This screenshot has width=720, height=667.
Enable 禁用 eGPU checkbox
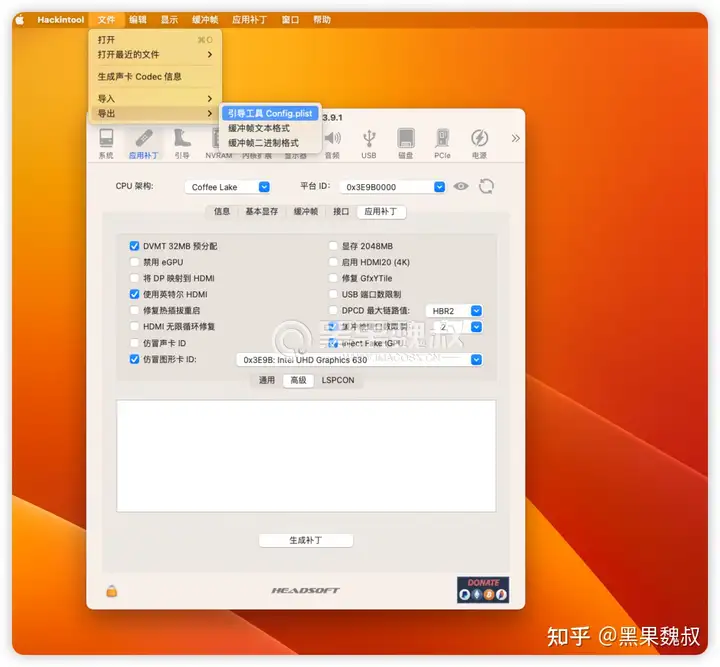click(134, 262)
